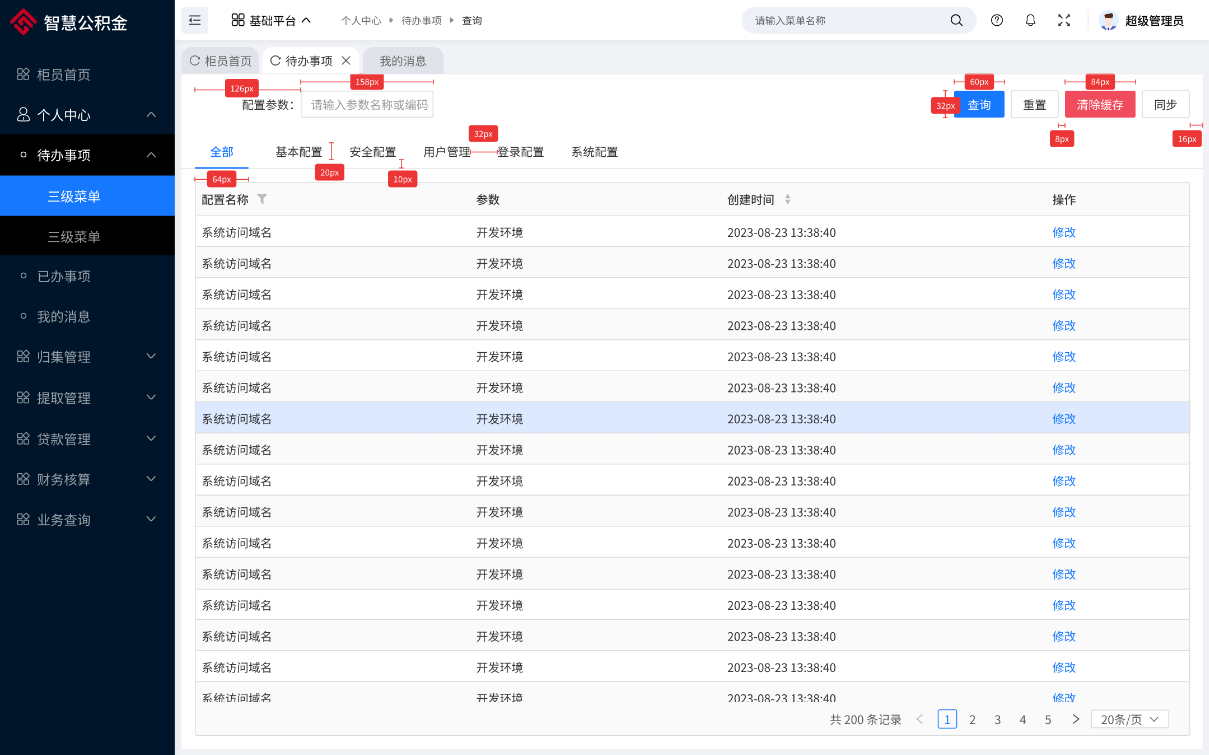Screen dimensions: 1209x755
Task: Open the 20条/页 page size dropdown
Action: (1129, 719)
